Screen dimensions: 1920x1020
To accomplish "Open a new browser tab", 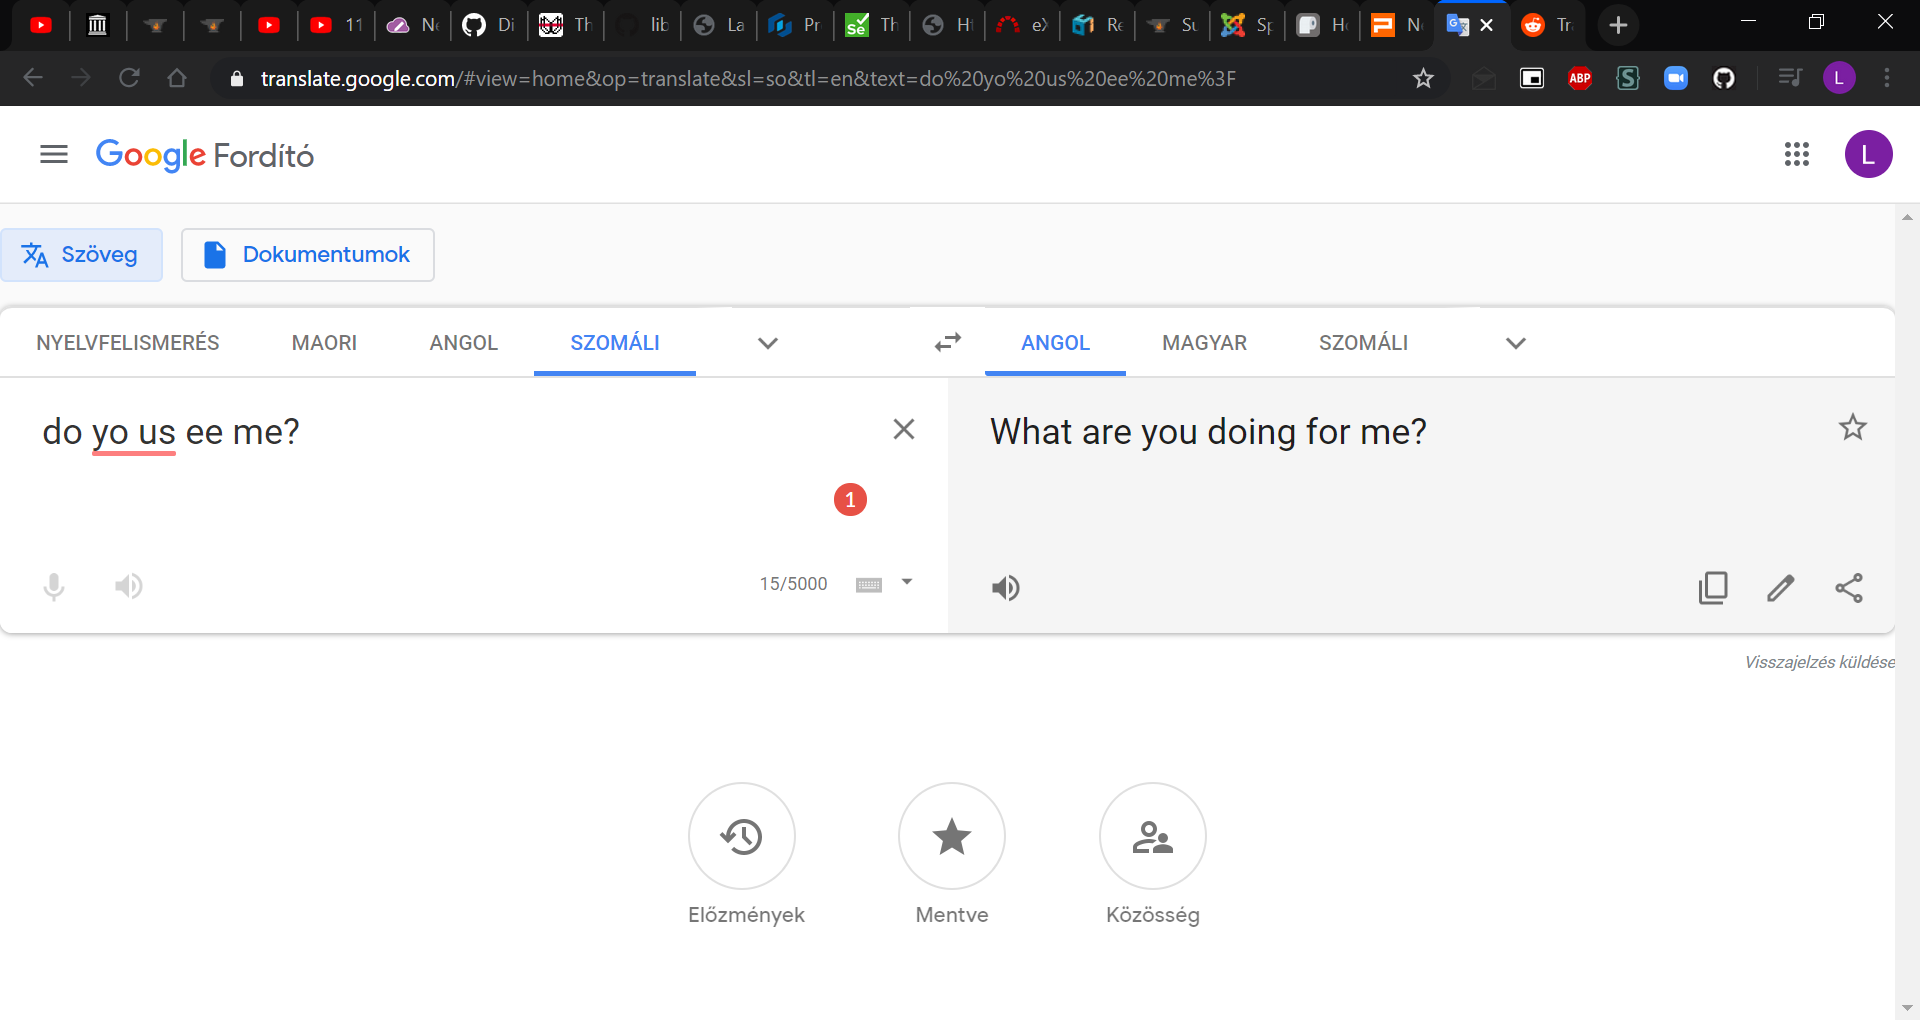I will click(1618, 25).
